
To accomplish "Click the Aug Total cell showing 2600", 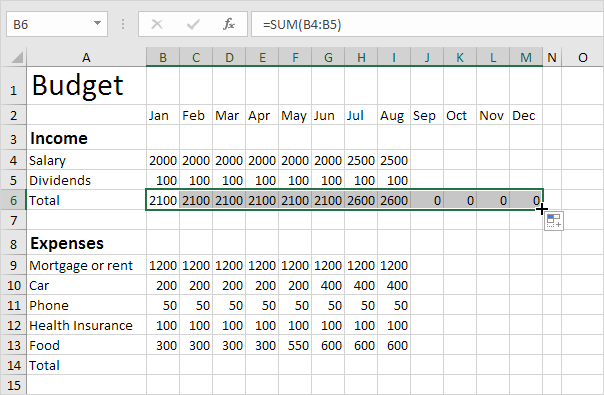I will (x=394, y=200).
